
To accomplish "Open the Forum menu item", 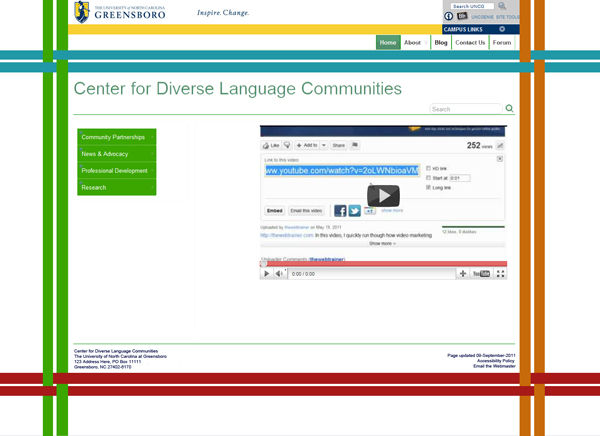I will point(502,42).
